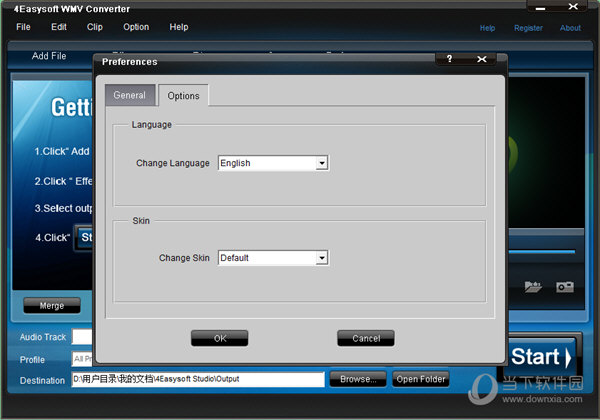The image size is (600, 420).
Task: Click the blue Help link at top right
Action: [487, 28]
